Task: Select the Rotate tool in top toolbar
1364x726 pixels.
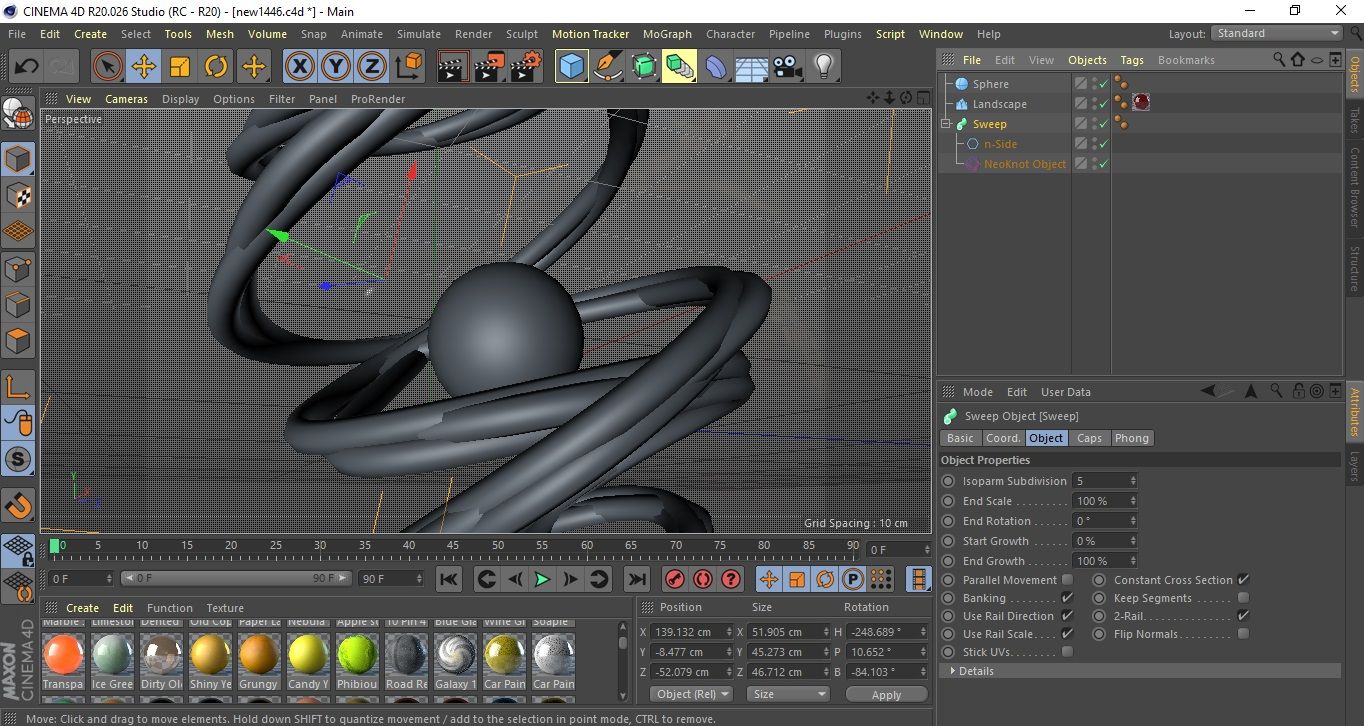Action: [216, 67]
